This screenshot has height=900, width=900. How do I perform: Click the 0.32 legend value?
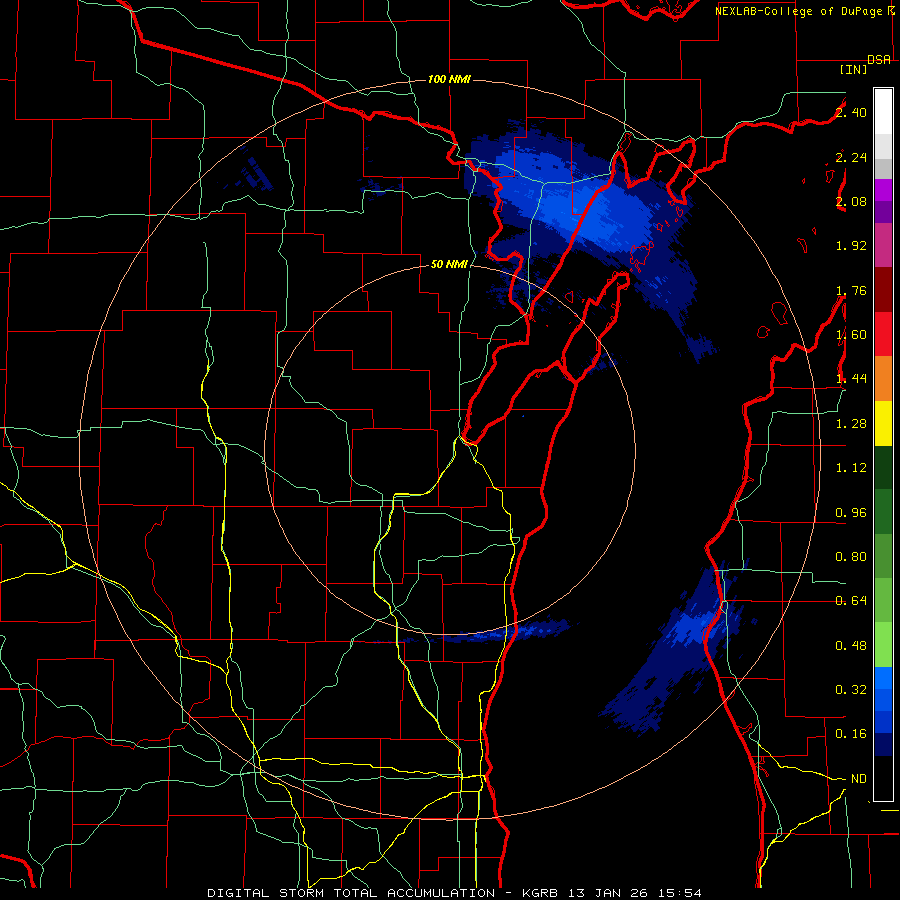point(851,689)
